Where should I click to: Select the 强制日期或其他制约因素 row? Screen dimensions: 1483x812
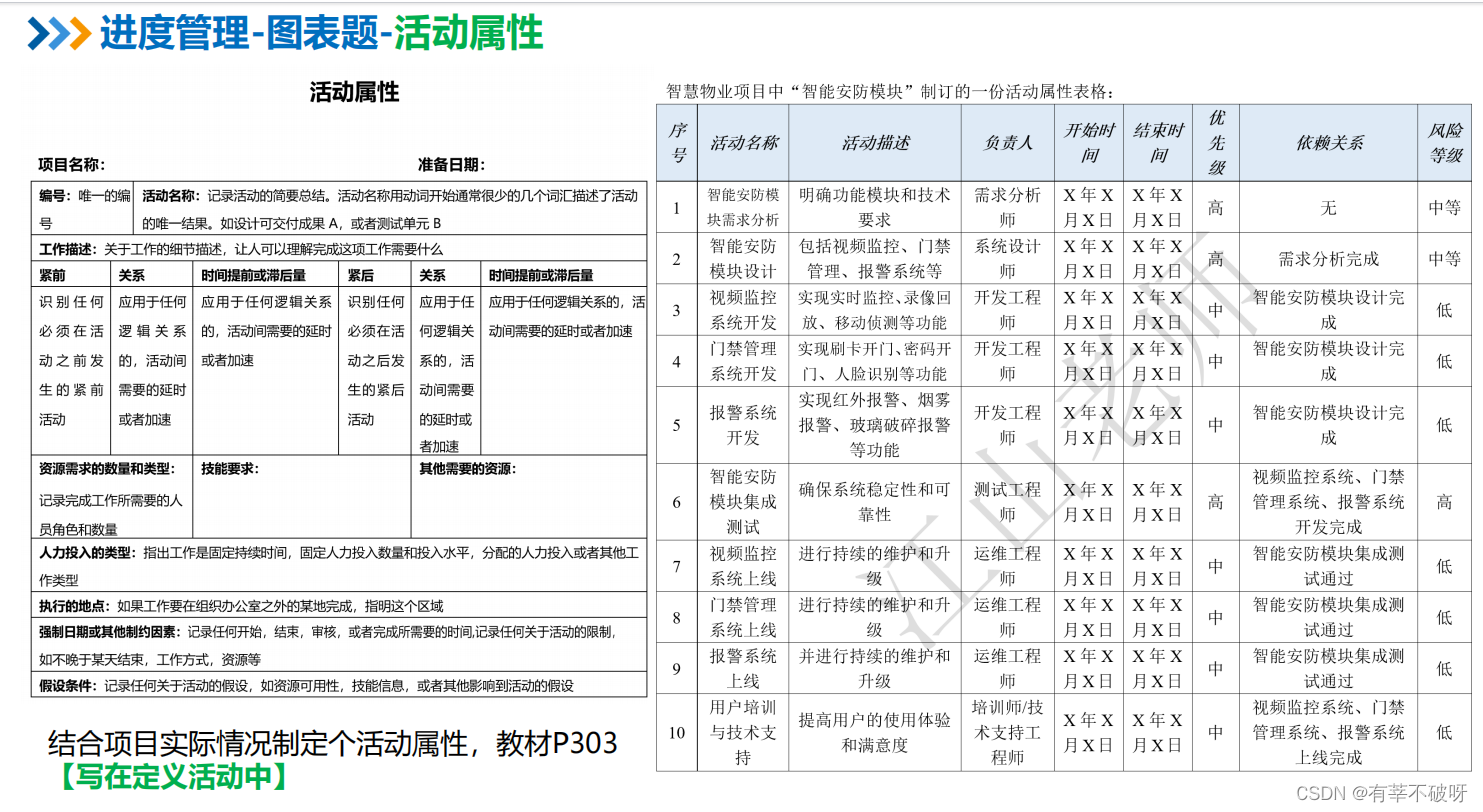339,645
